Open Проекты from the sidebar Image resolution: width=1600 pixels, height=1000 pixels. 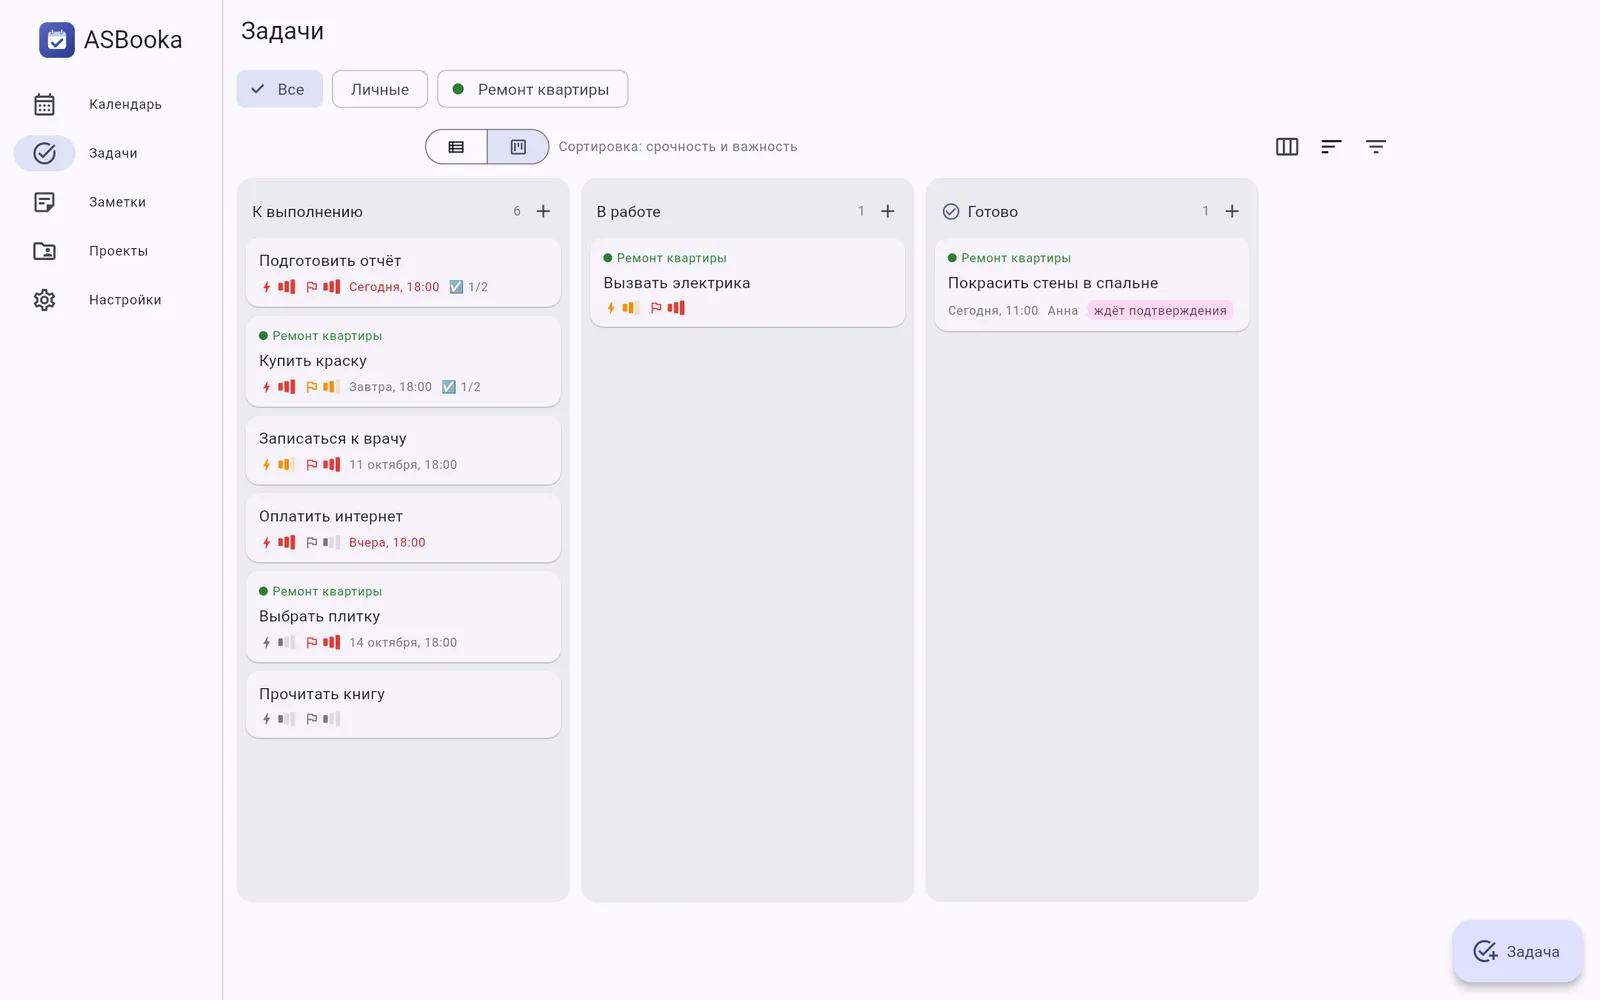point(111,251)
